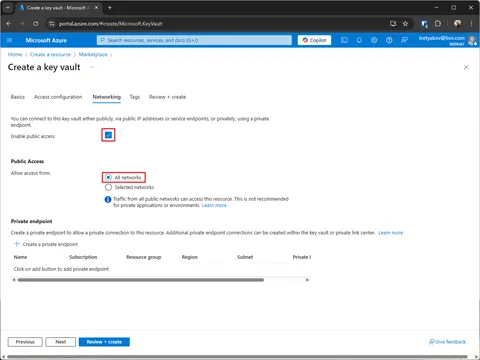Click the Previous button

25,342
